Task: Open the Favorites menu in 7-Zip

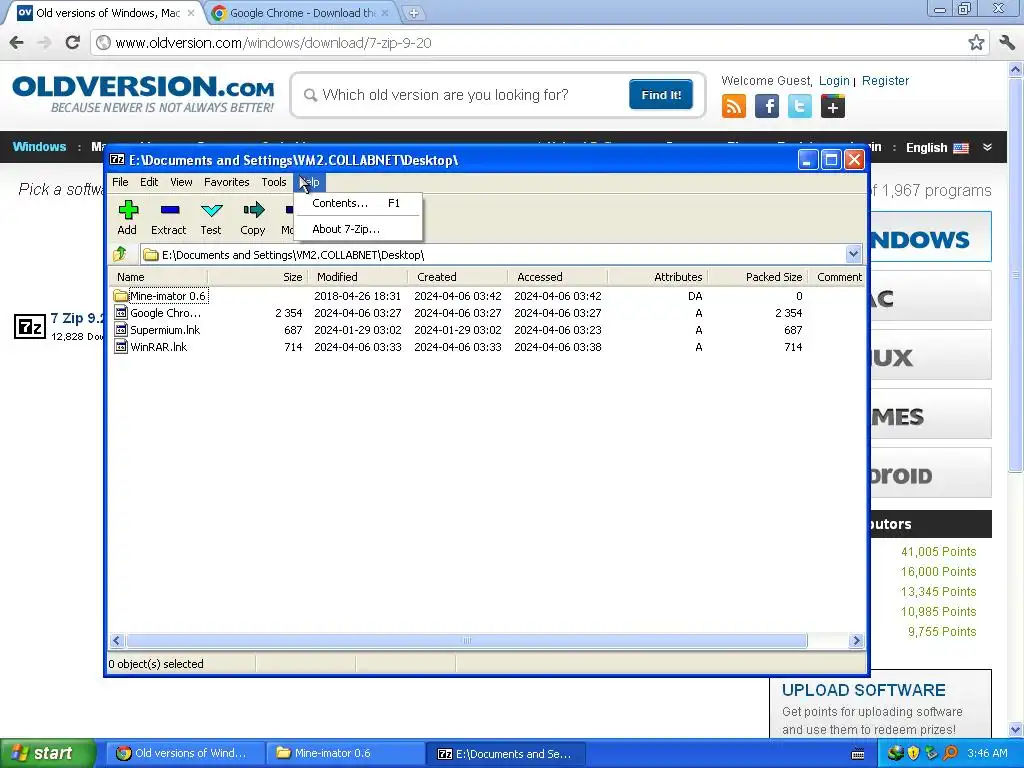Action: click(x=227, y=182)
